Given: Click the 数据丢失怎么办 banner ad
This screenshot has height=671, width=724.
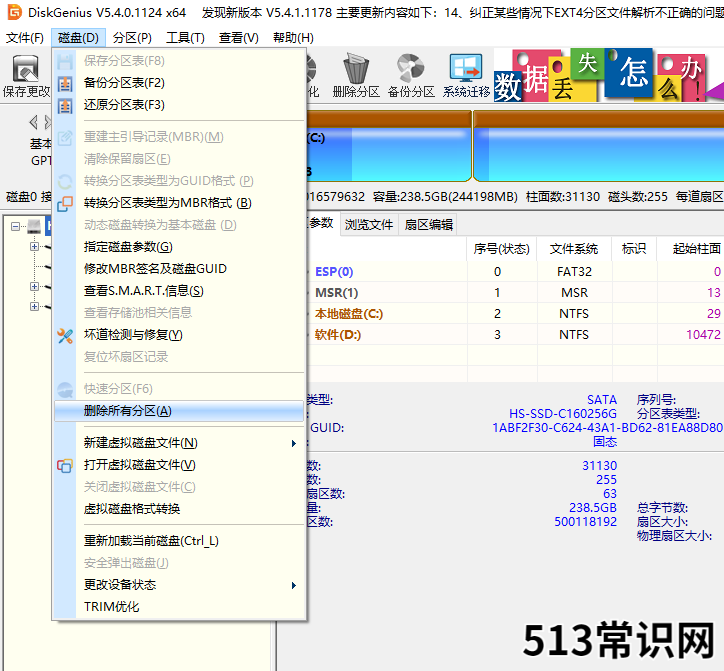Looking at the screenshot, I should point(609,75).
